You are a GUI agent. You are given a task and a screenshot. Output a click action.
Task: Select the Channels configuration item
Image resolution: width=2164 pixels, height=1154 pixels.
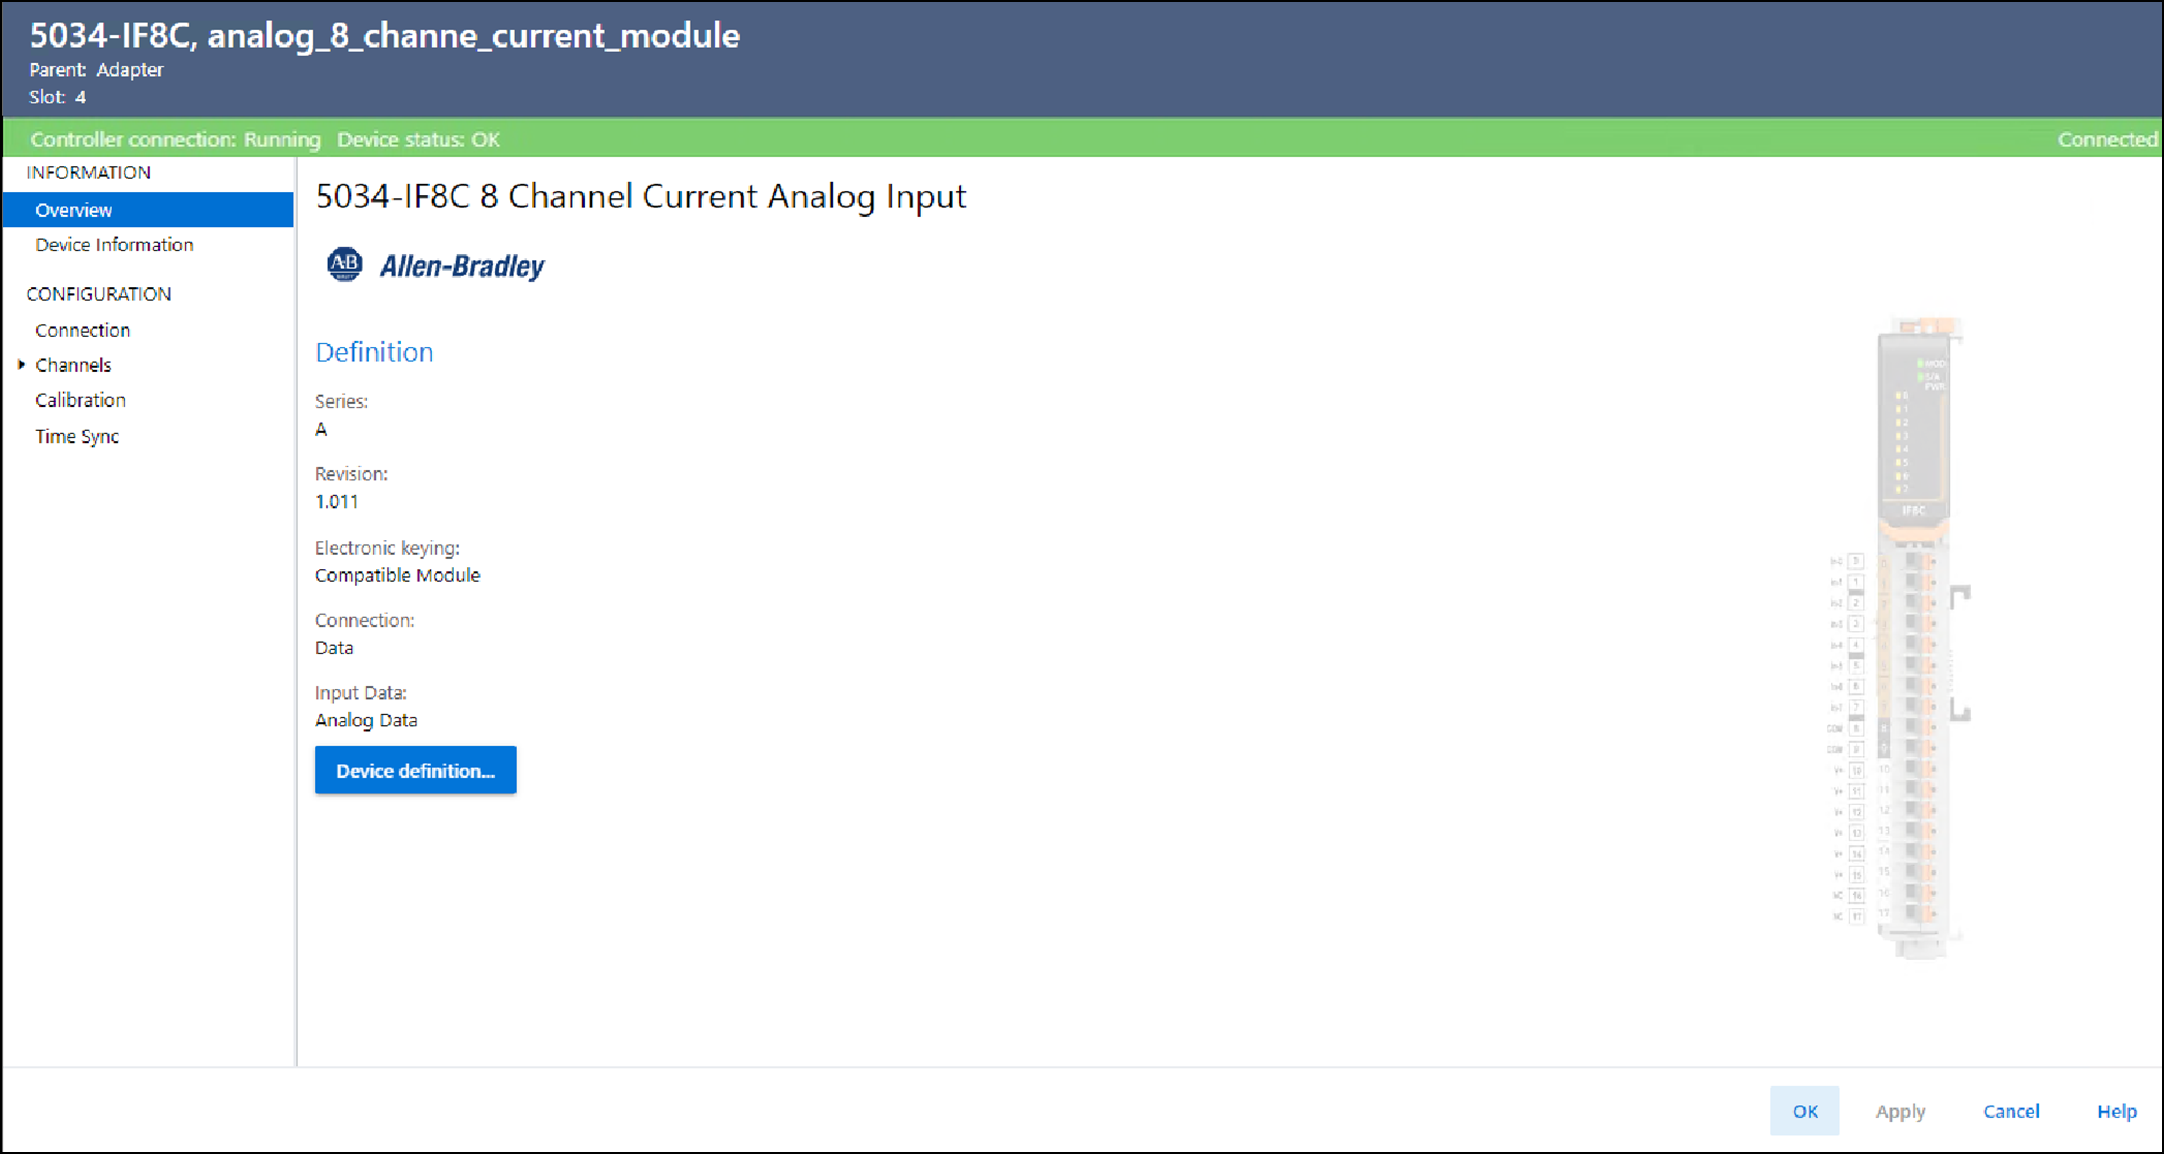point(73,365)
